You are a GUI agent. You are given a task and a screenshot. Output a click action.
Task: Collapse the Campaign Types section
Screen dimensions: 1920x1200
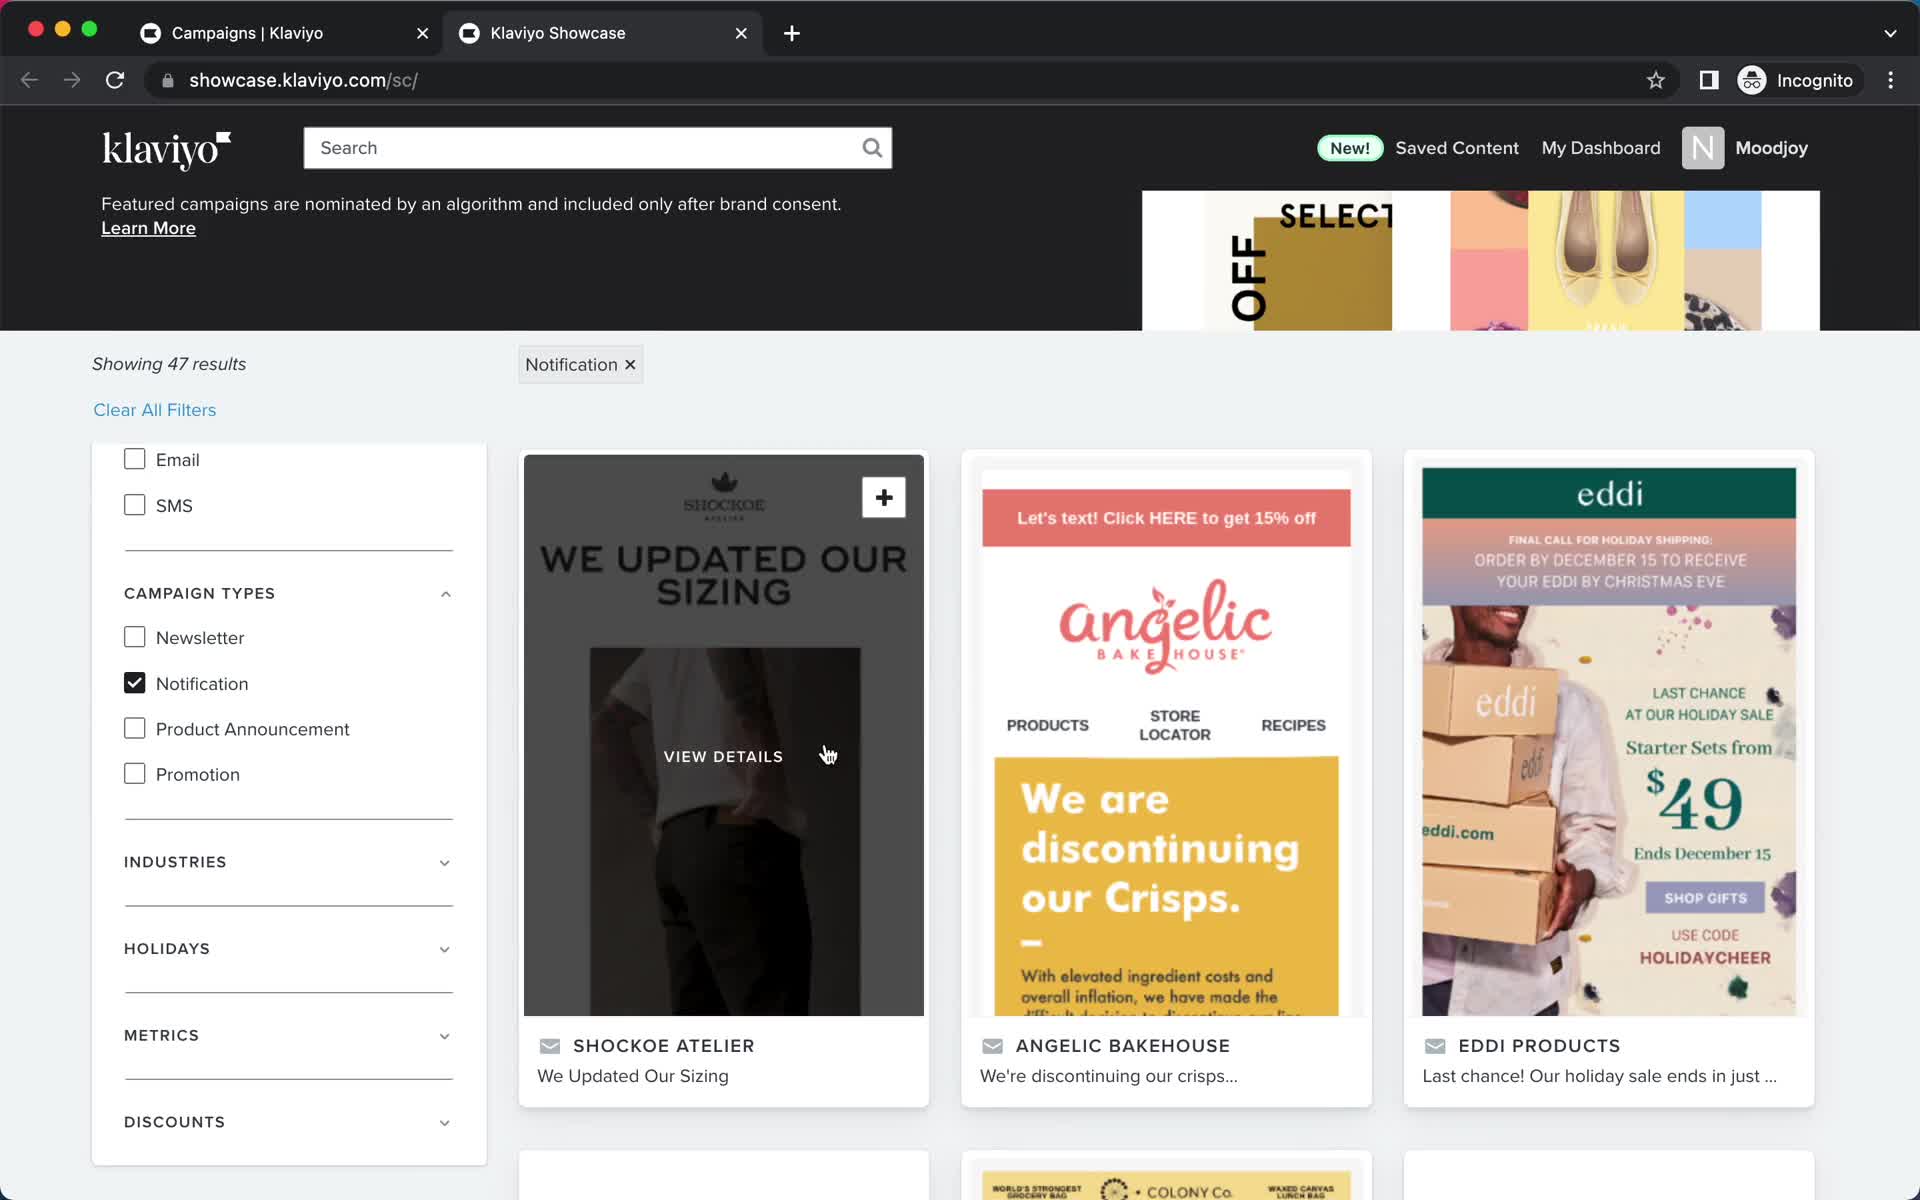point(446,594)
